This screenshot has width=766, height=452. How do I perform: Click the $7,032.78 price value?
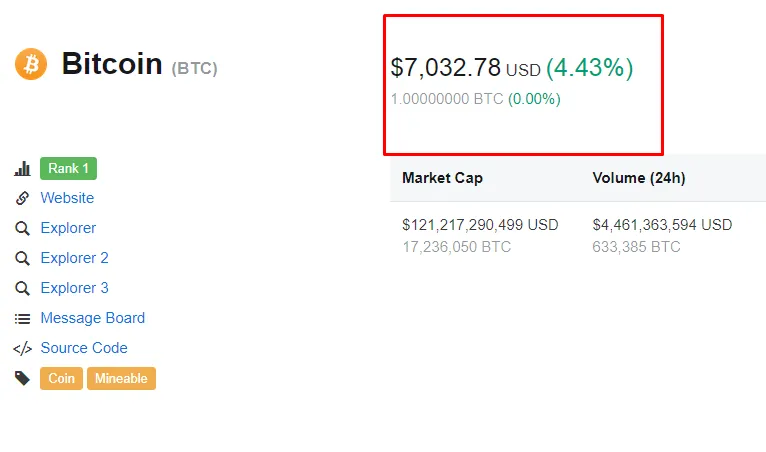pyautogui.click(x=446, y=67)
